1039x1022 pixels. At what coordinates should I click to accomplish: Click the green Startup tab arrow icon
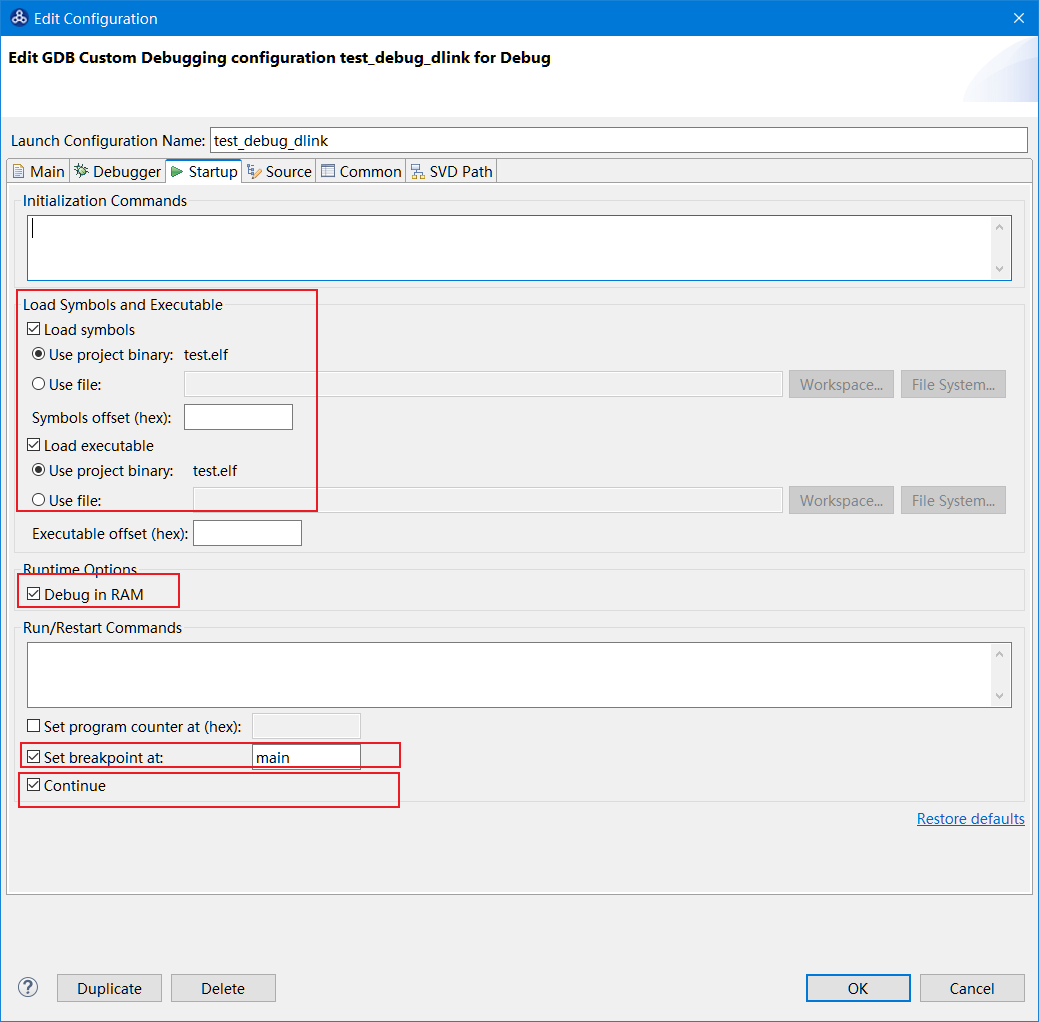[x=177, y=172]
